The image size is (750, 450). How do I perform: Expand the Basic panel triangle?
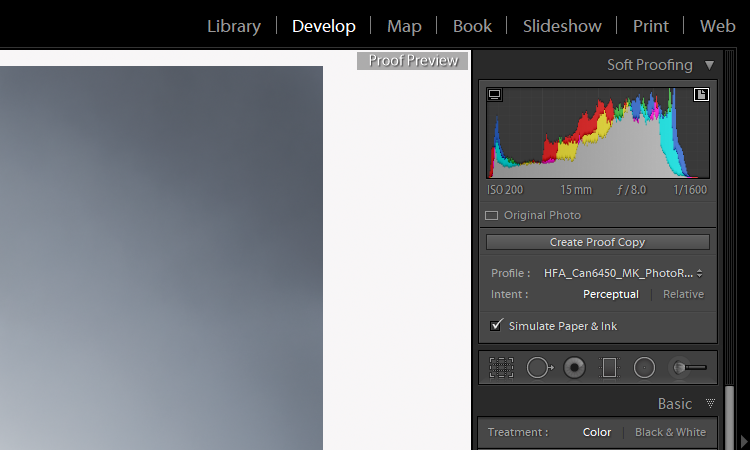coord(710,404)
